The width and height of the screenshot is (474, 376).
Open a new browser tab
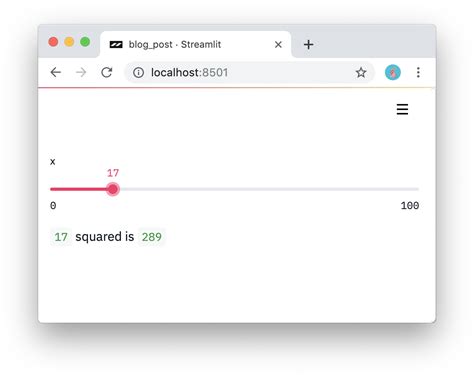pyautogui.click(x=309, y=44)
